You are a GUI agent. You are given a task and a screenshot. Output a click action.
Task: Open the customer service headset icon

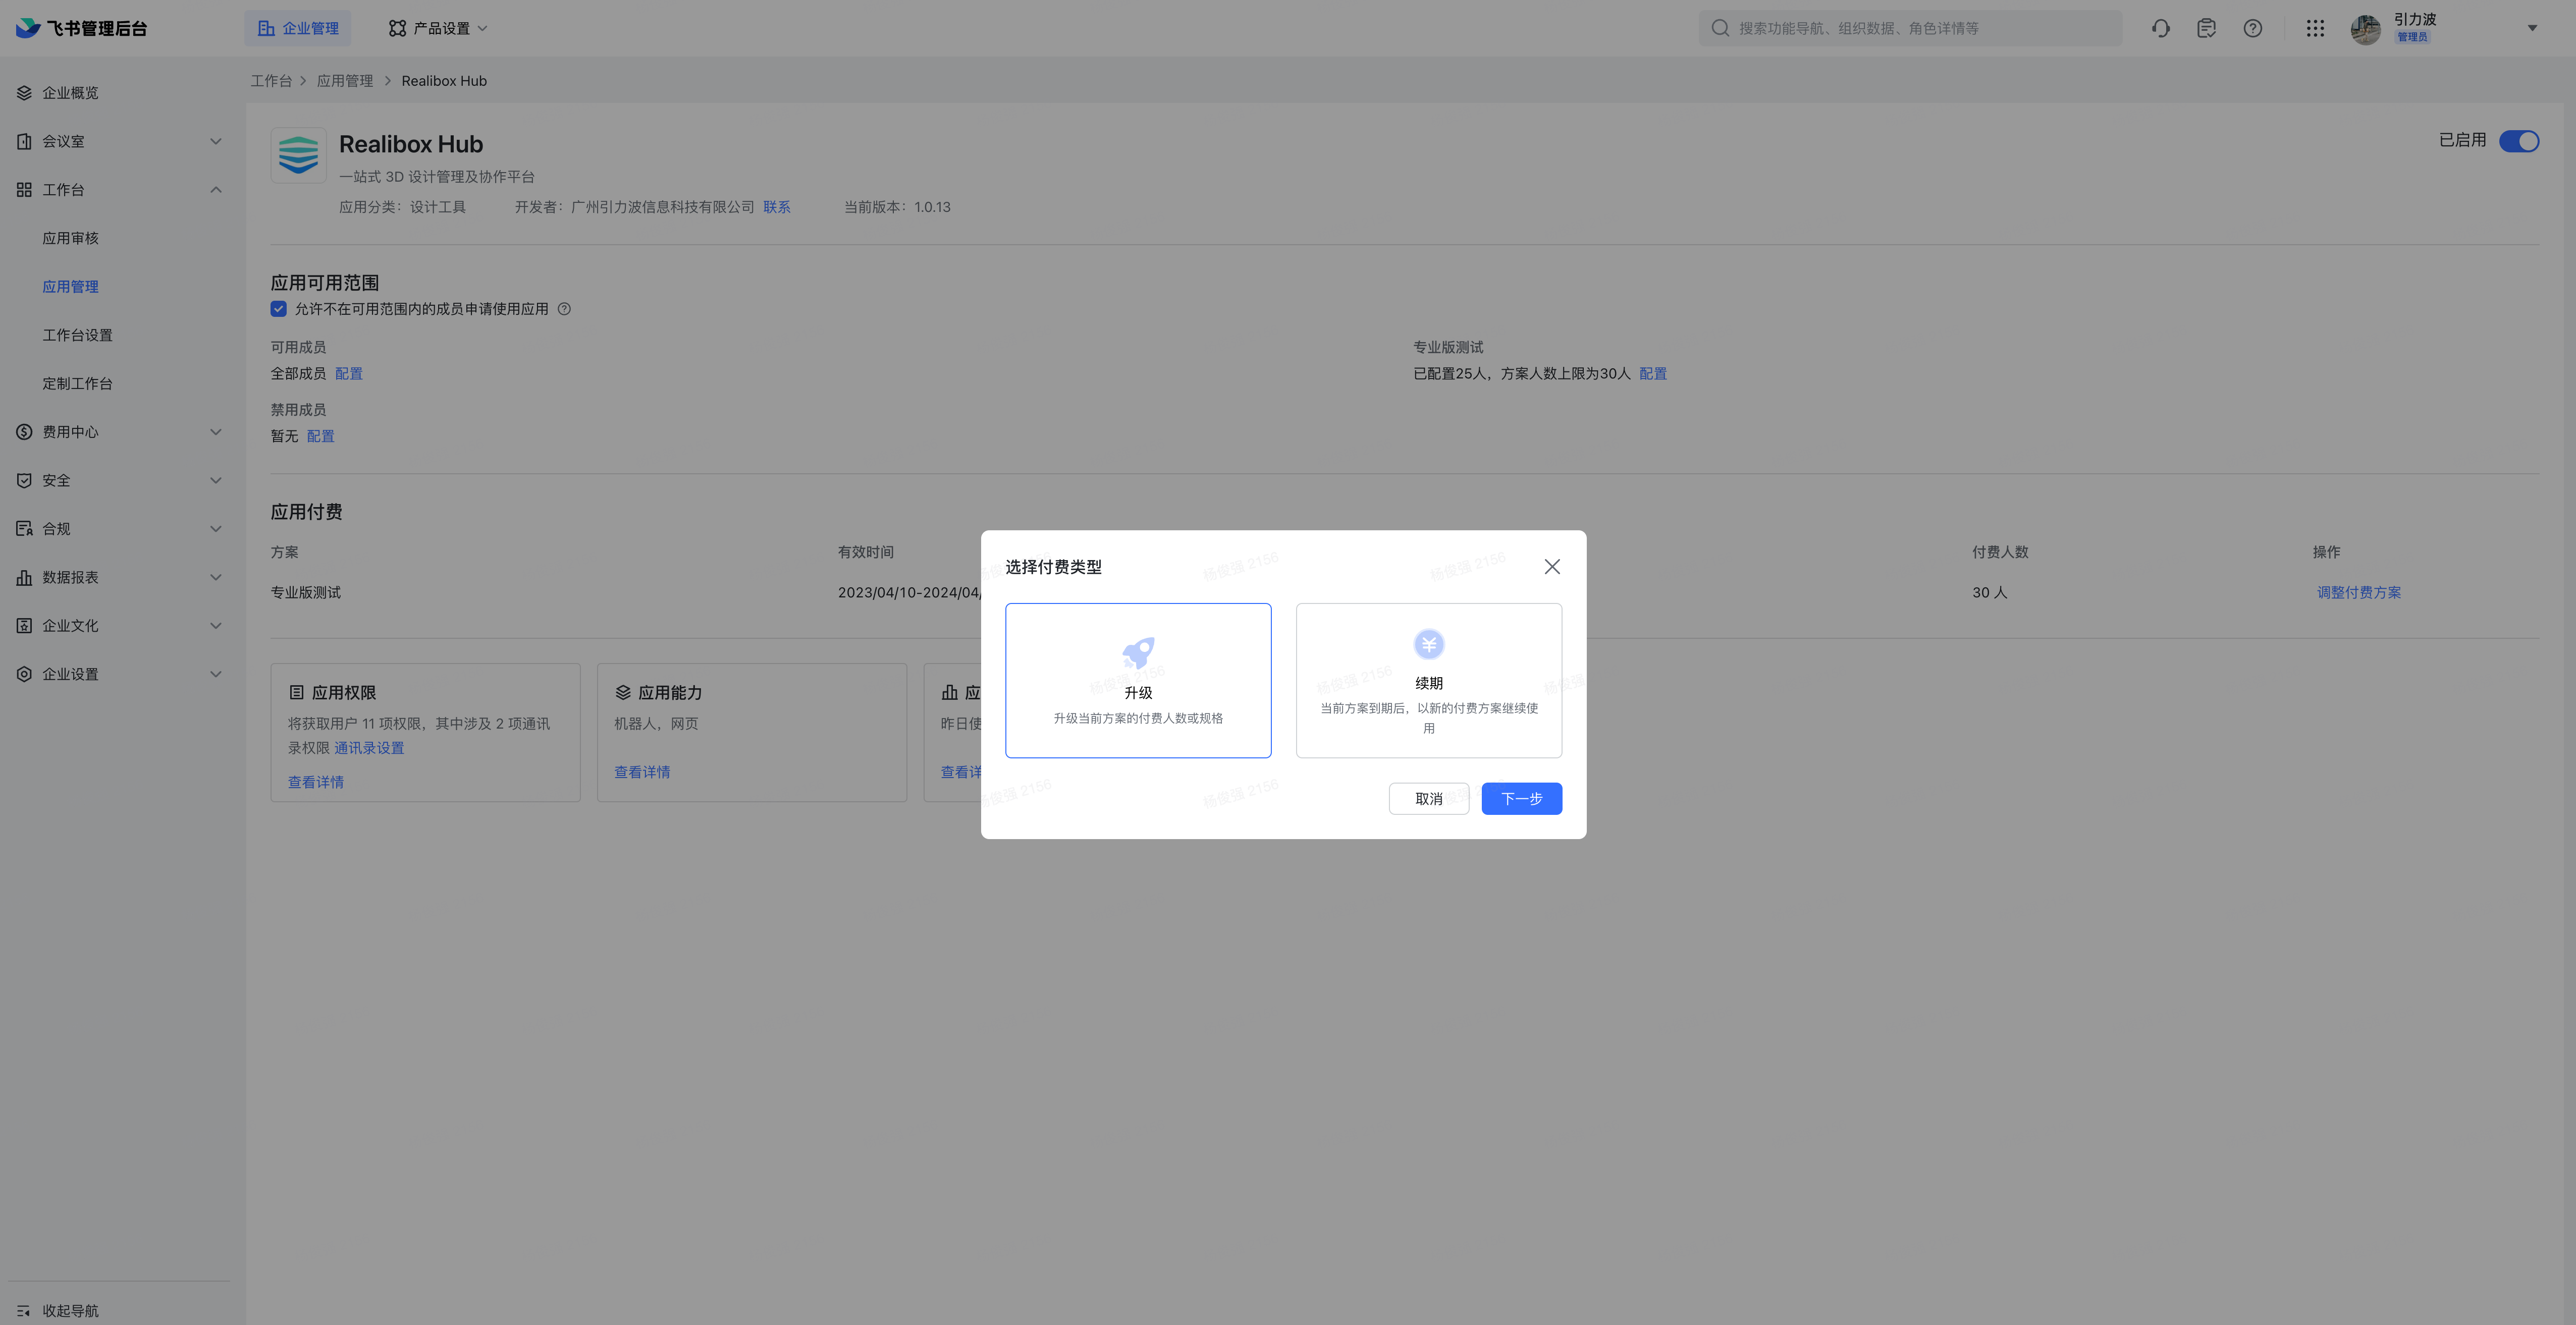tap(2160, 28)
